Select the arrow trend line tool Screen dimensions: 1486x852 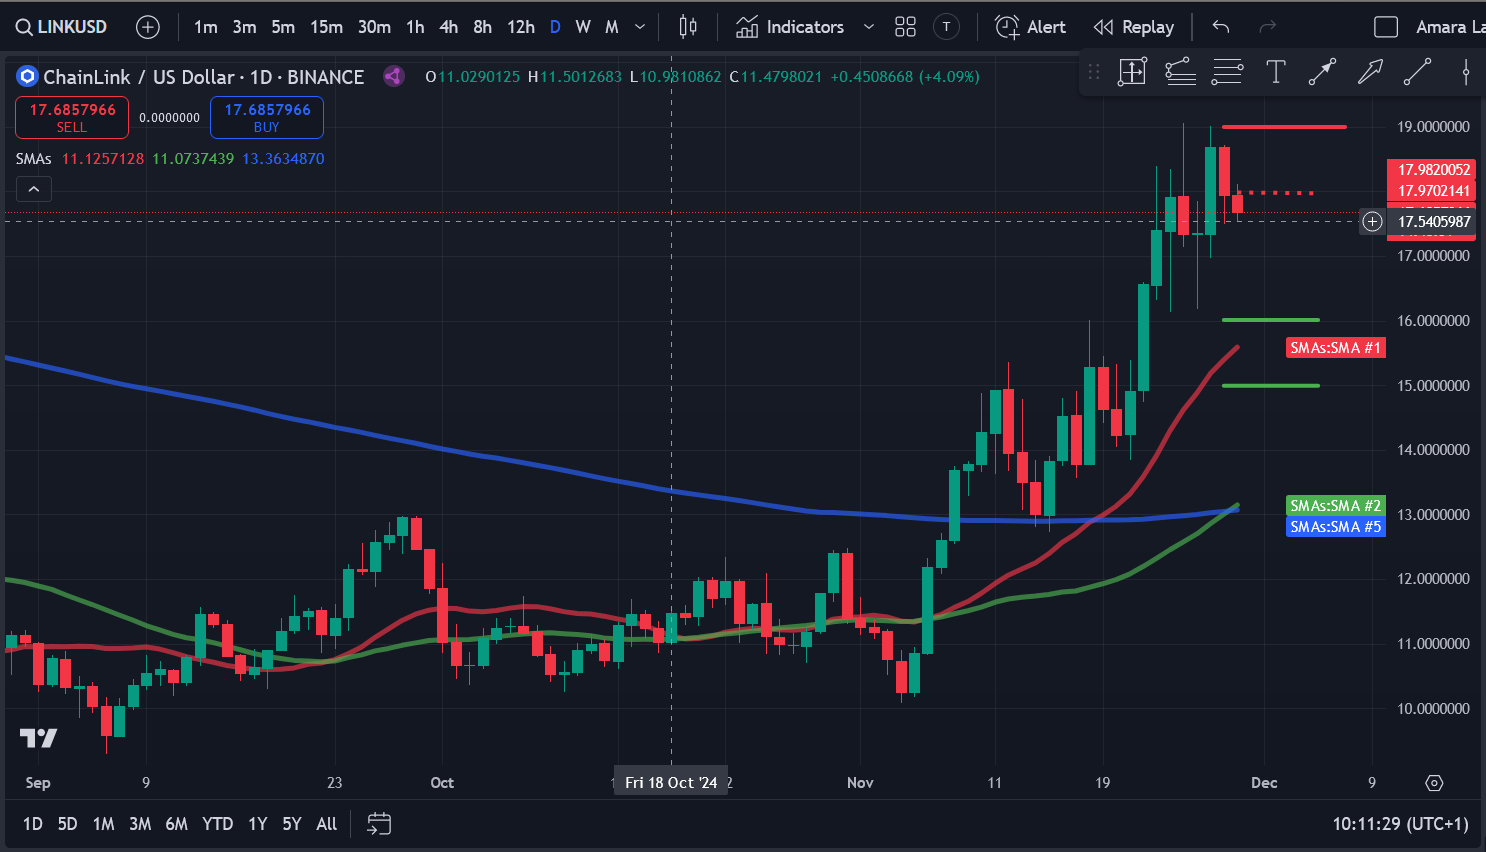(x=1322, y=71)
